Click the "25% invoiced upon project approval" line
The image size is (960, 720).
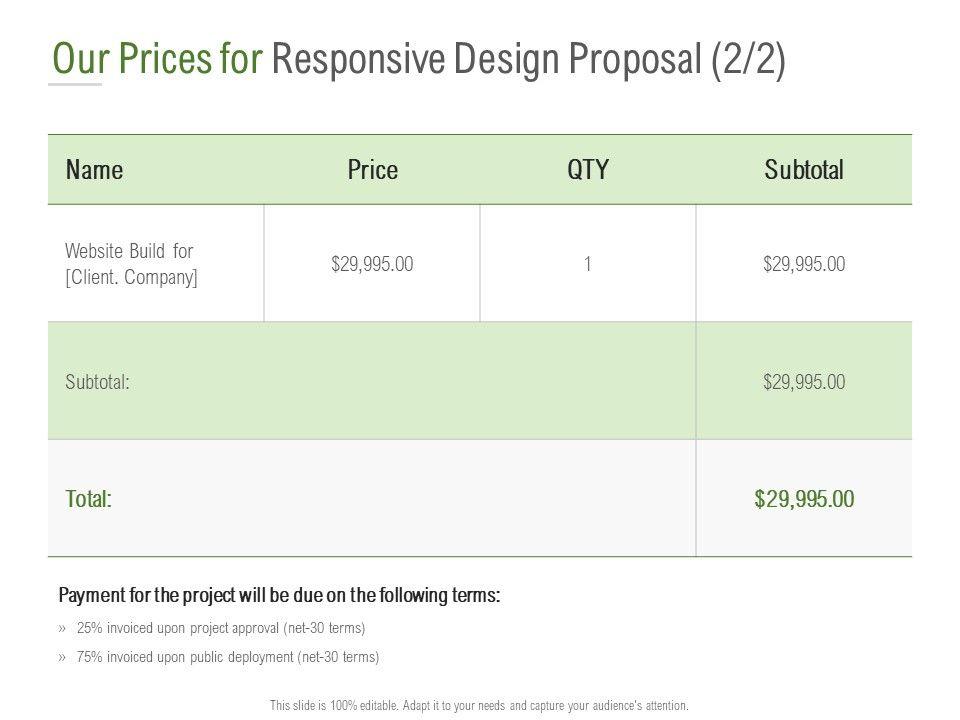point(221,628)
